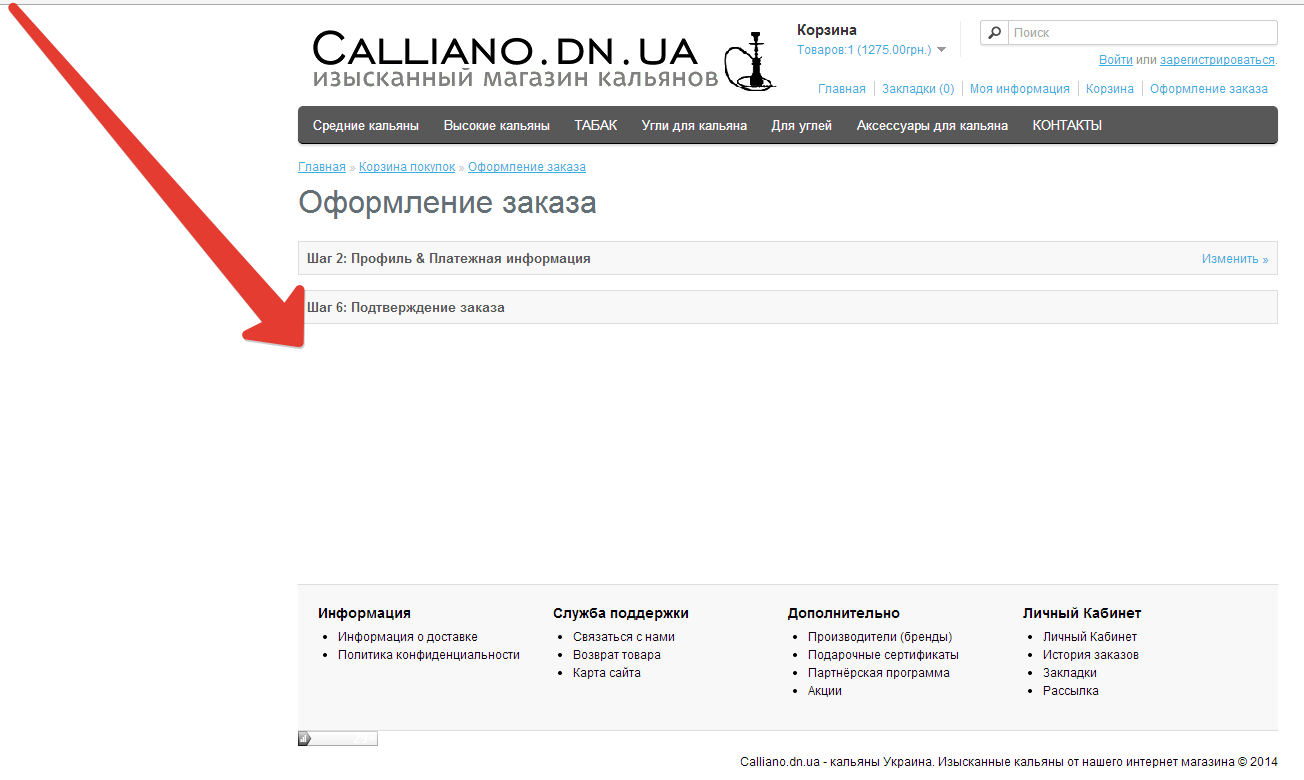Click "Личный Кабинет" footer list link
Viewport: 1304px width, 780px height.
tap(1090, 637)
